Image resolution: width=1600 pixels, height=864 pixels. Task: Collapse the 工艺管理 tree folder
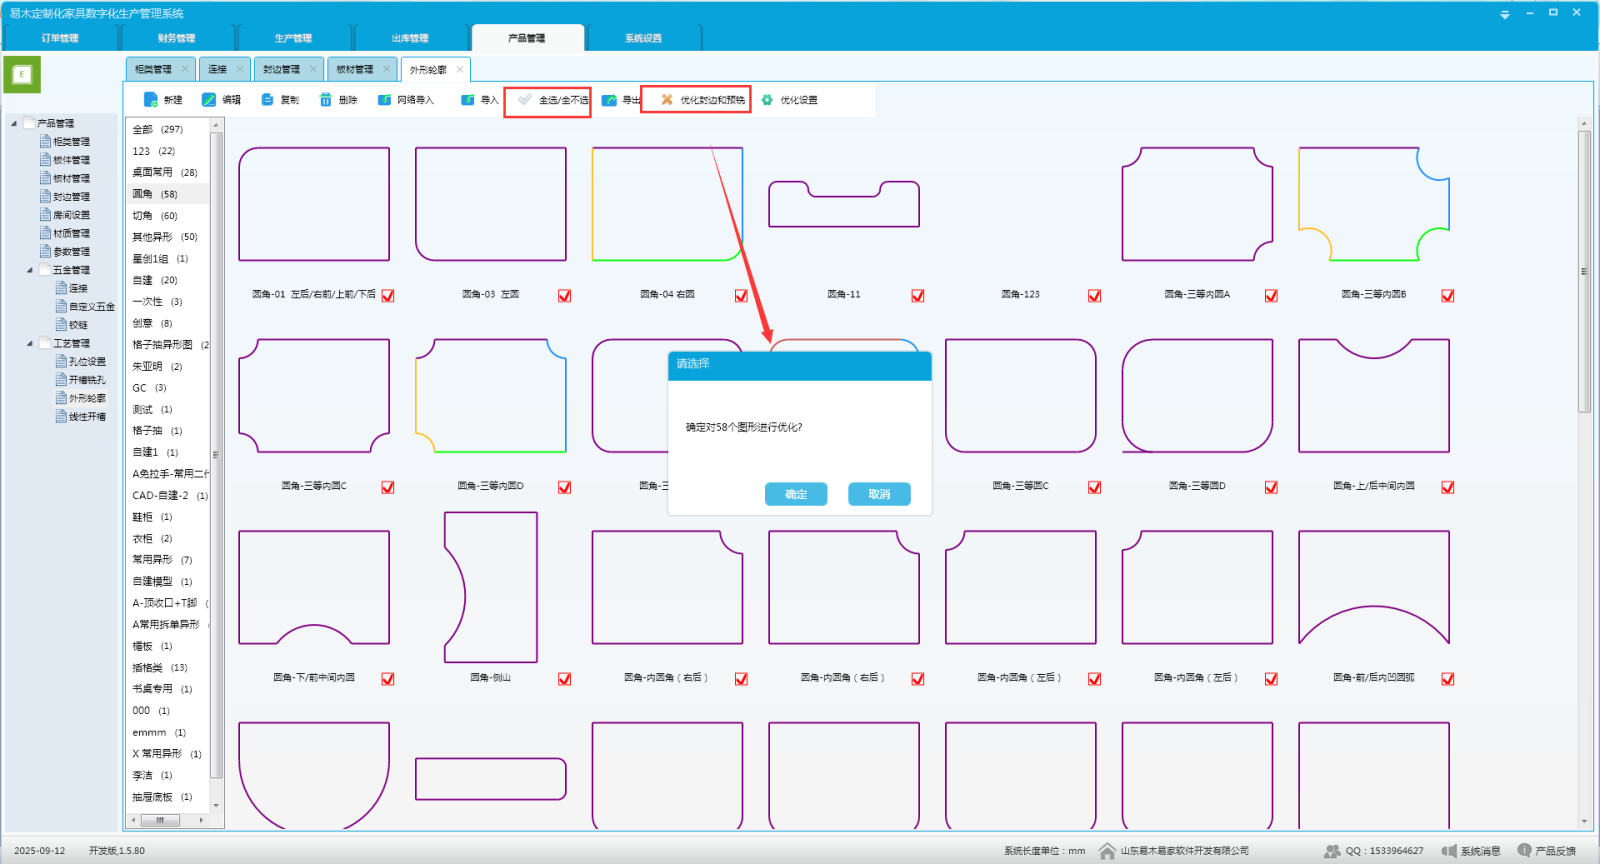pos(30,344)
